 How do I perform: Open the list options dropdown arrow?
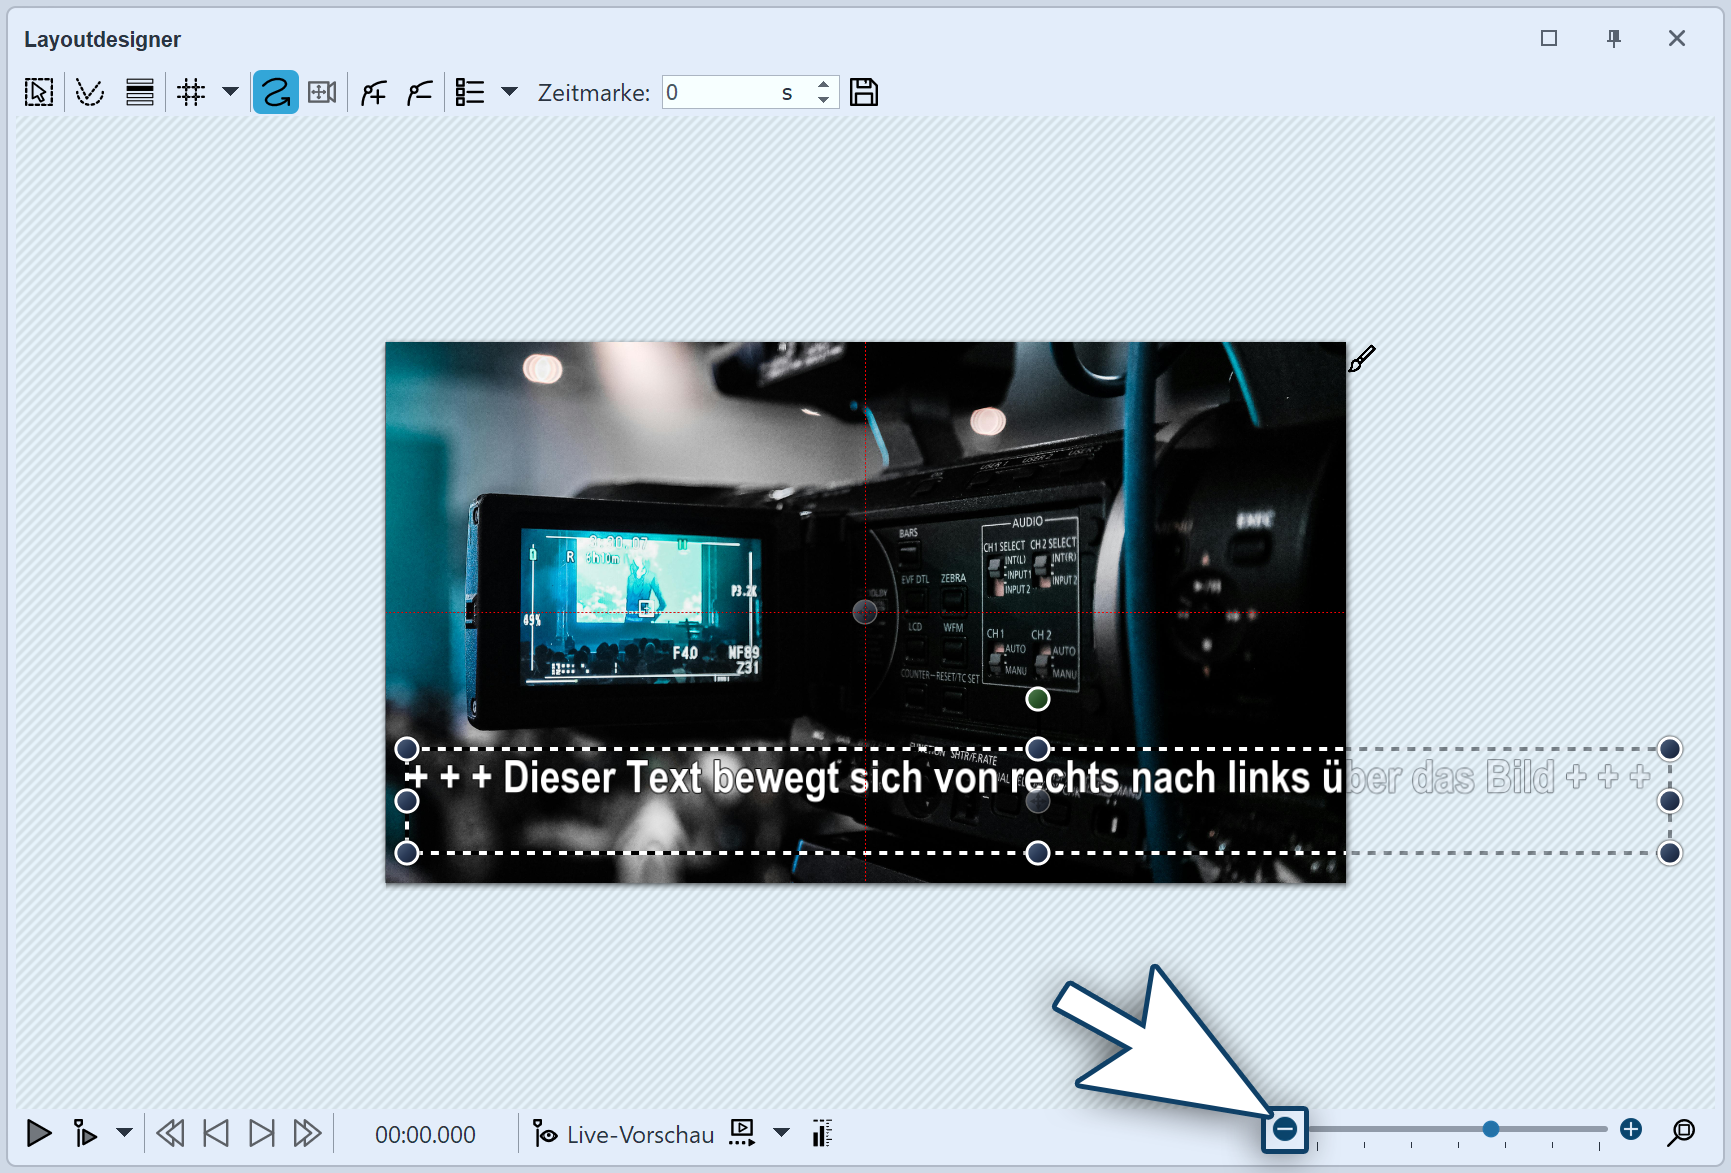[509, 92]
